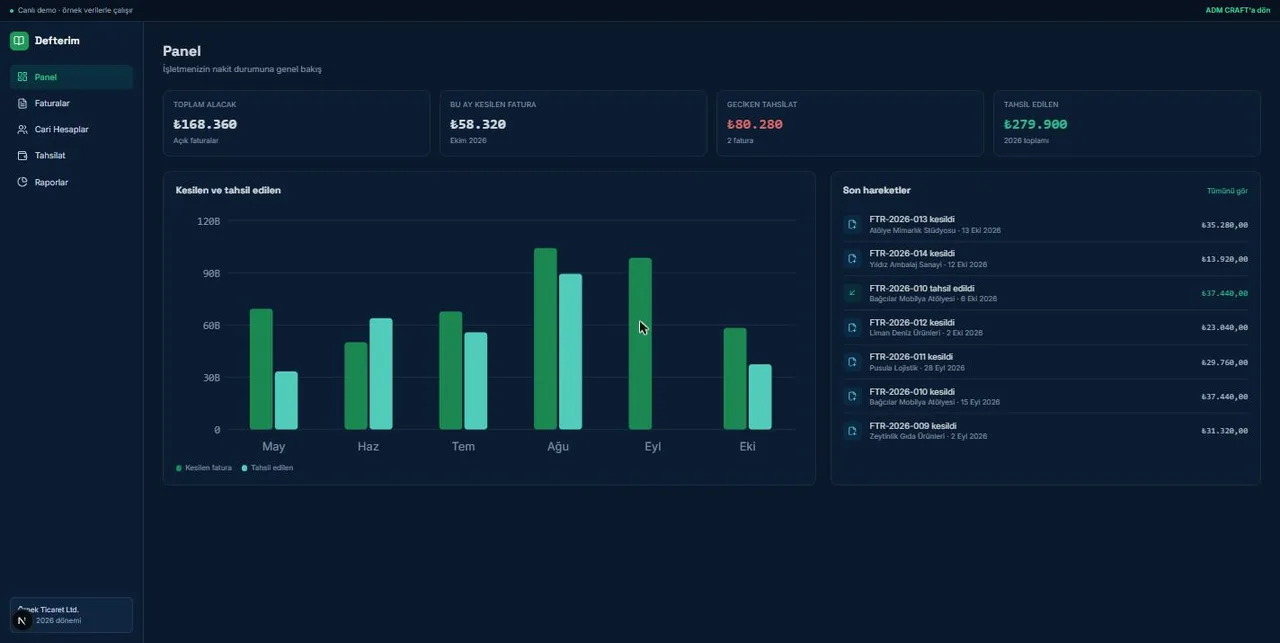Click the Ağu kesilen fatura bar

point(545,339)
